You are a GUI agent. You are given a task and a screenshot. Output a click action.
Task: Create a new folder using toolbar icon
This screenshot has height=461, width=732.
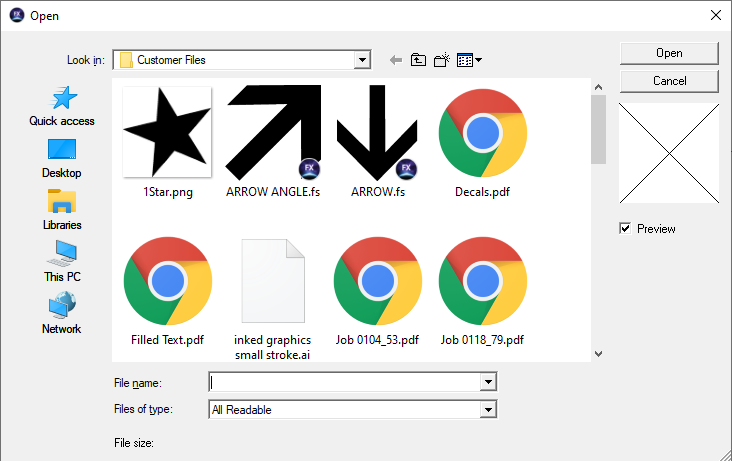[441, 60]
